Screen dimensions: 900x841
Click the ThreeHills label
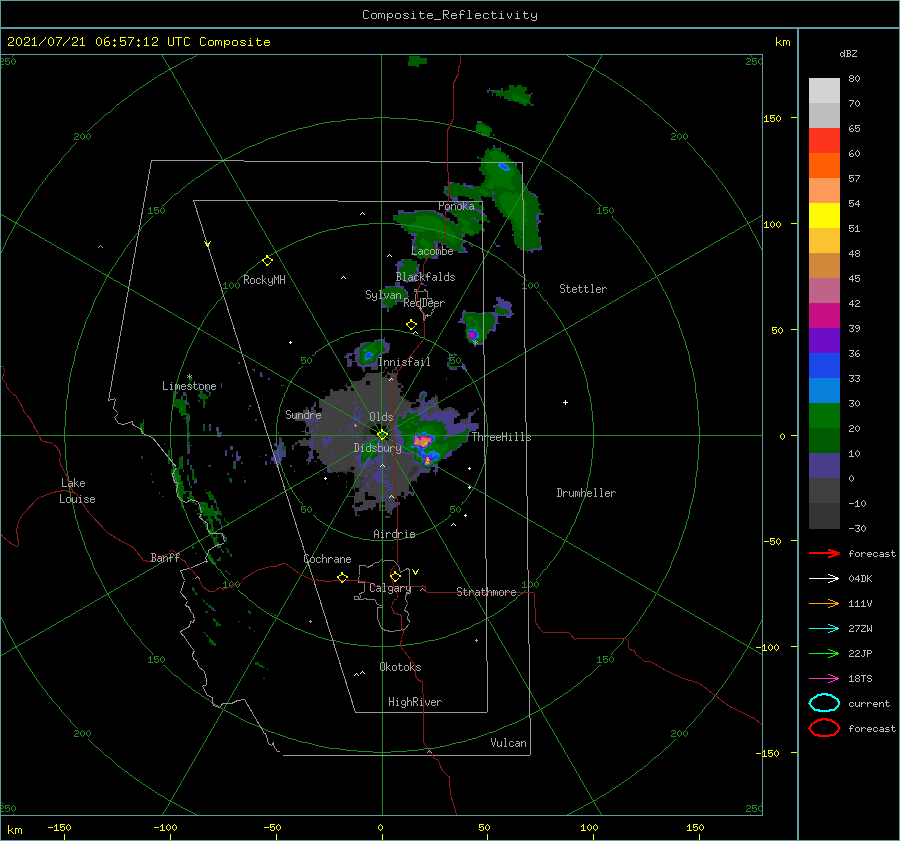[x=501, y=437]
